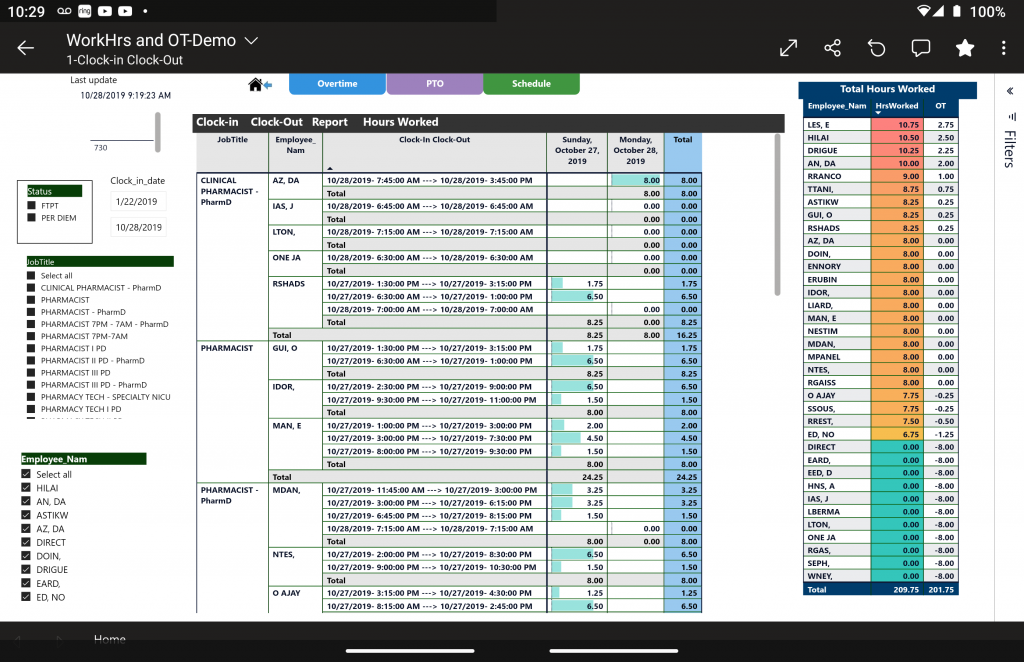Switch to the Overtime tab

coord(337,84)
